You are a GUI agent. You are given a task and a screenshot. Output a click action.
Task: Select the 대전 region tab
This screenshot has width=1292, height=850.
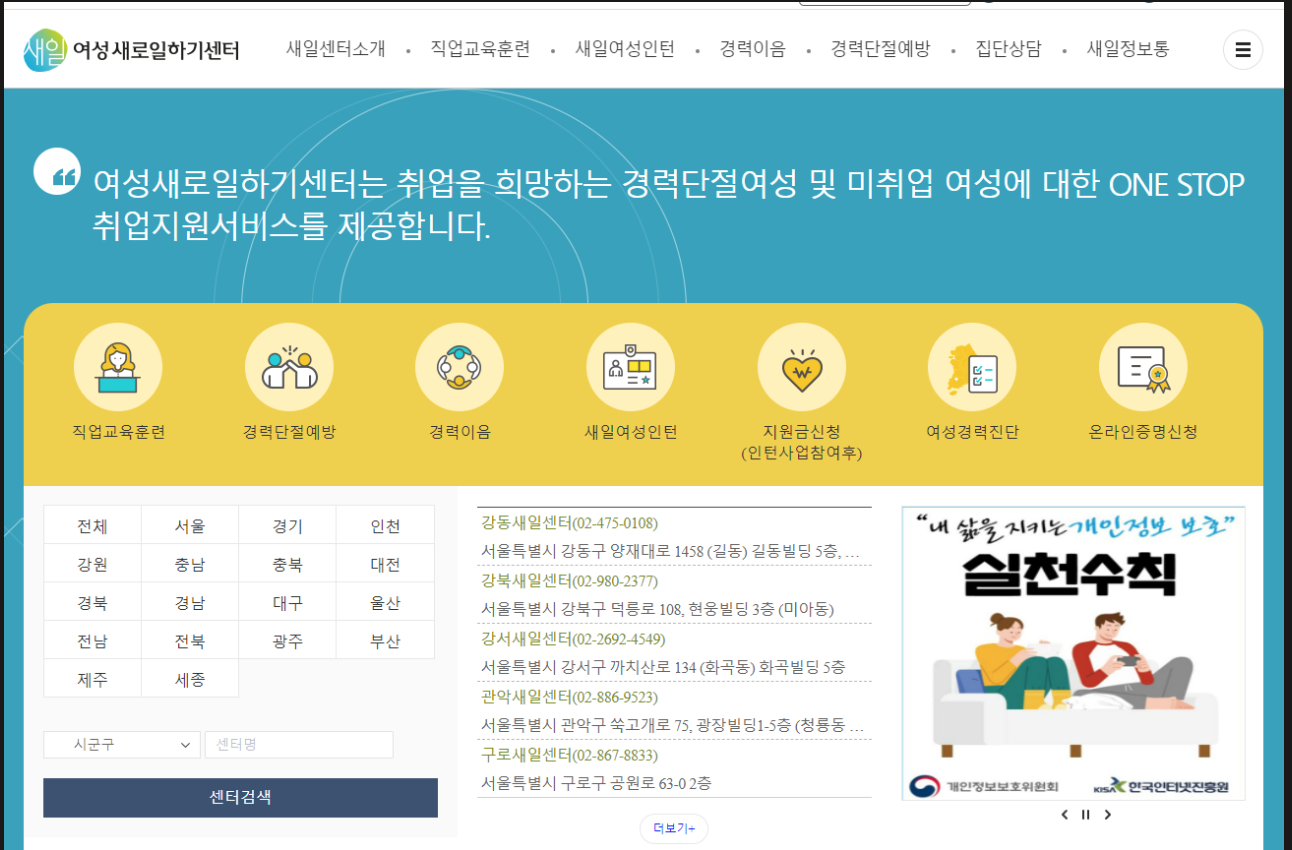click(x=385, y=564)
